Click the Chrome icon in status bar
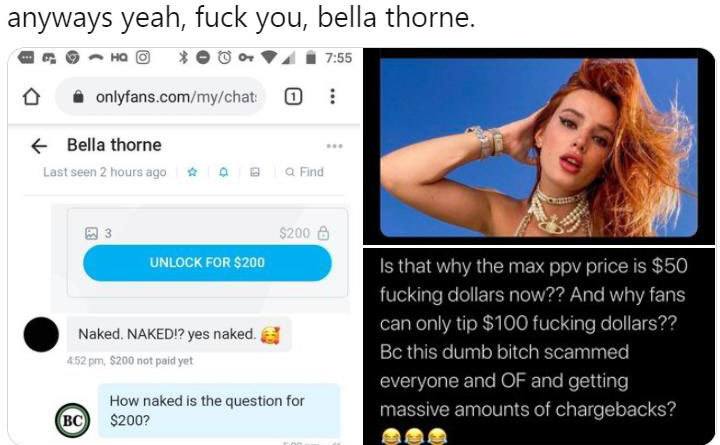Image resolution: width=720 pixels, height=445 pixels. coord(72,57)
